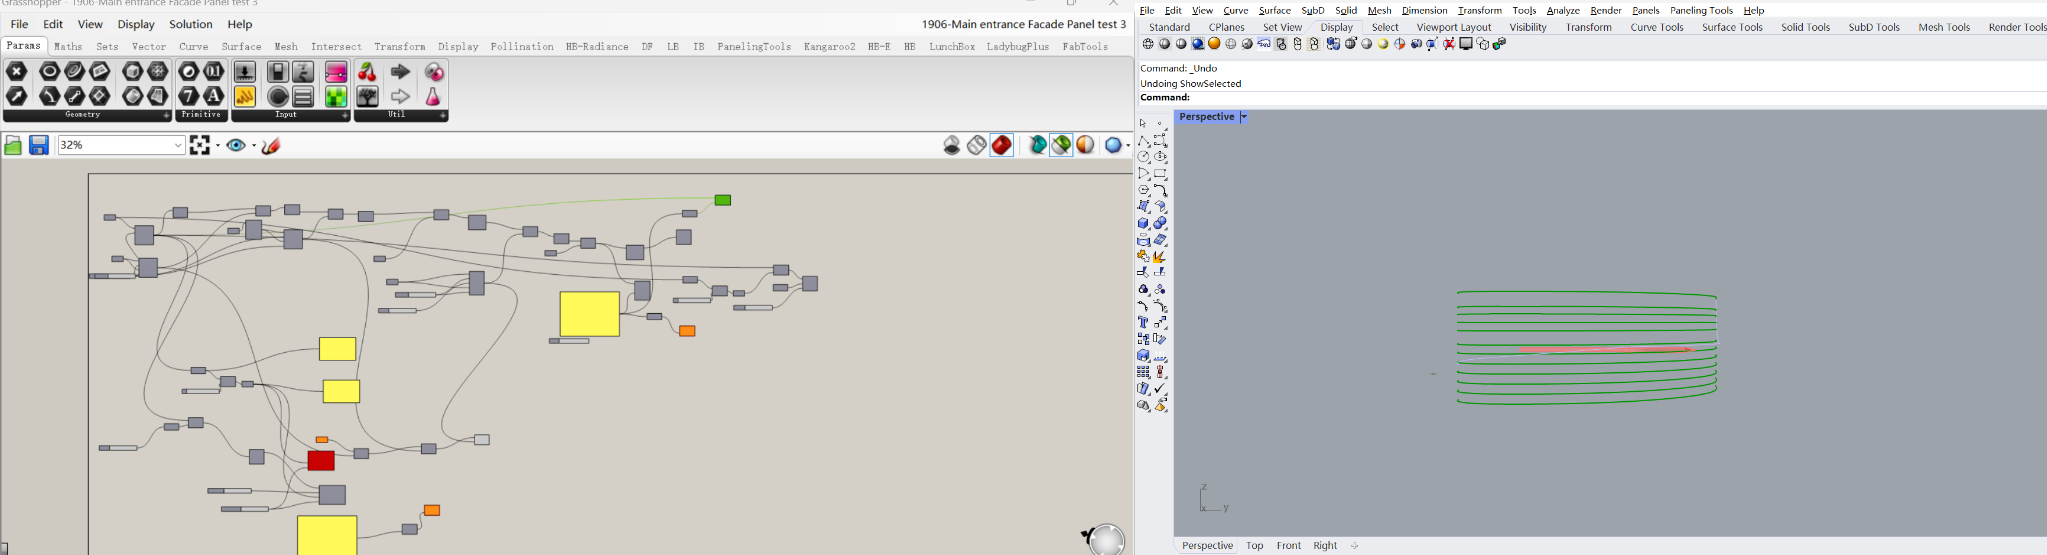Enable wireframe preview mode

click(977, 145)
